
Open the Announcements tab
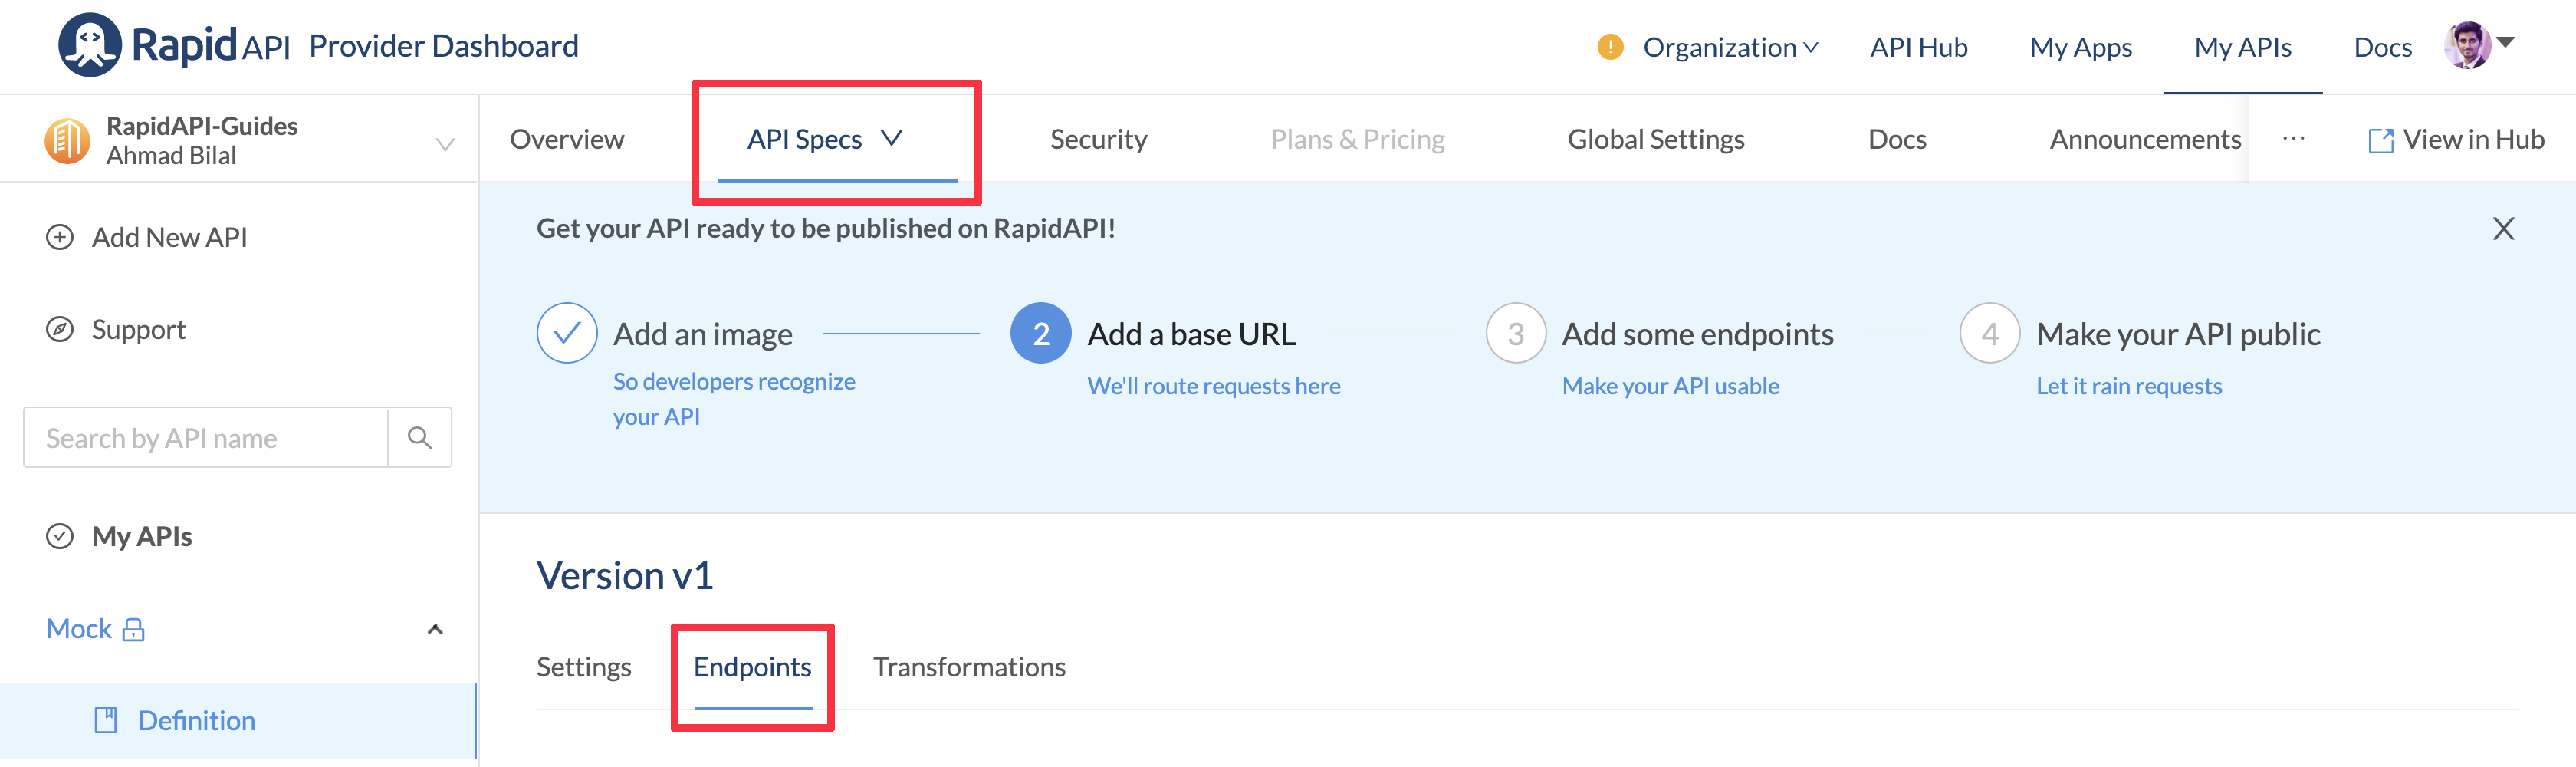coord(2145,139)
